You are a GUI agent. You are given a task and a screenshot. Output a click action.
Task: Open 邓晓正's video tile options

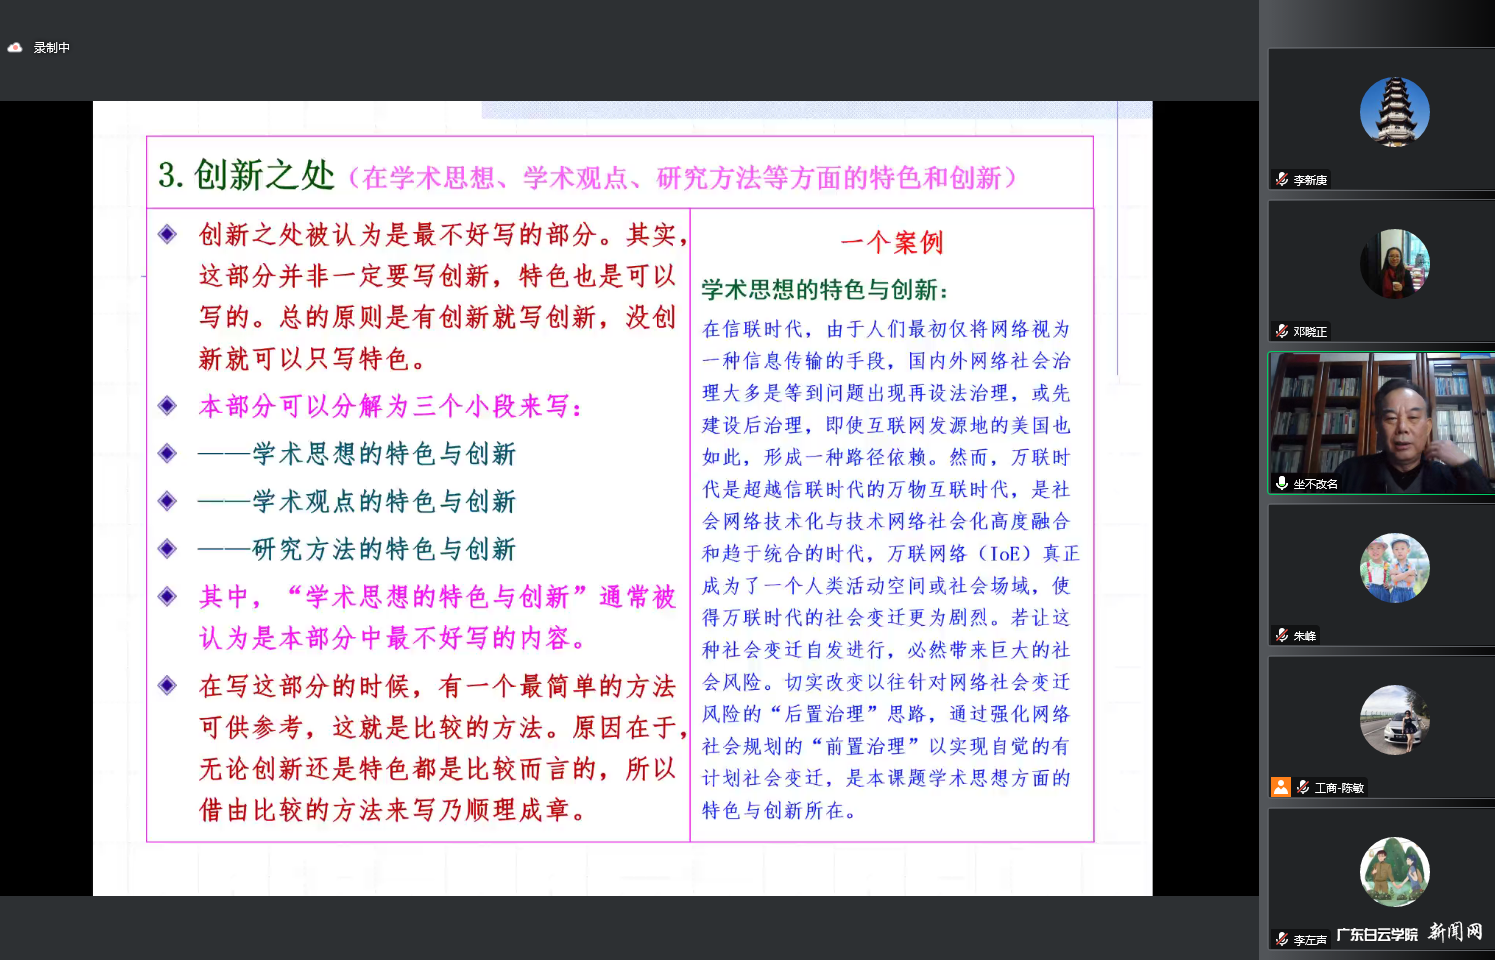pos(1380,270)
